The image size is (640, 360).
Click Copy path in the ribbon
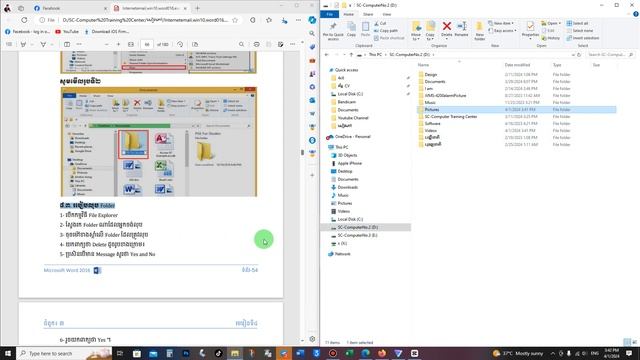click(x=386, y=31)
